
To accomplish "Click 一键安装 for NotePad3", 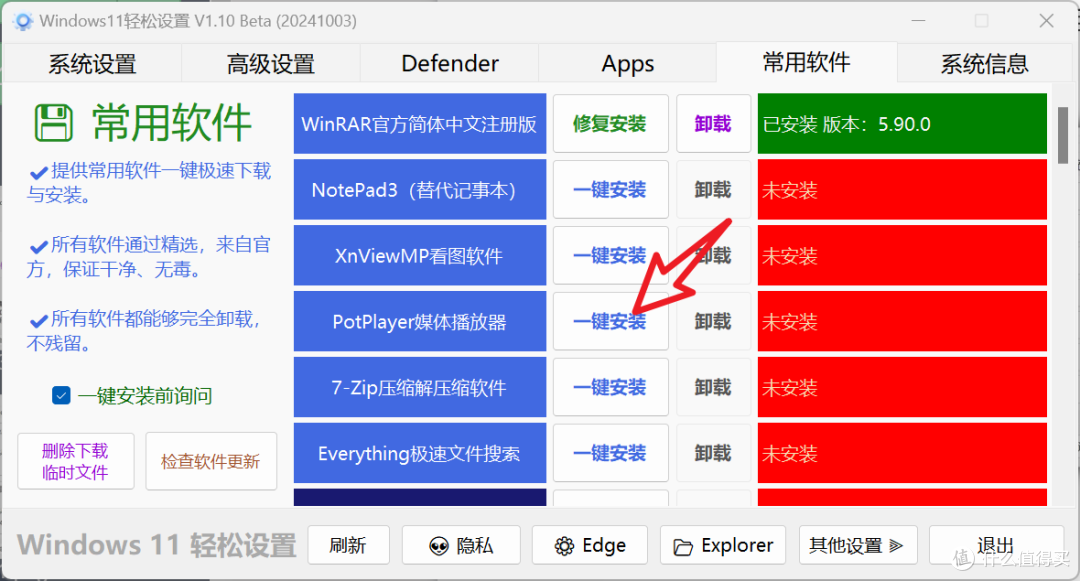I will [x=610, y=189].
